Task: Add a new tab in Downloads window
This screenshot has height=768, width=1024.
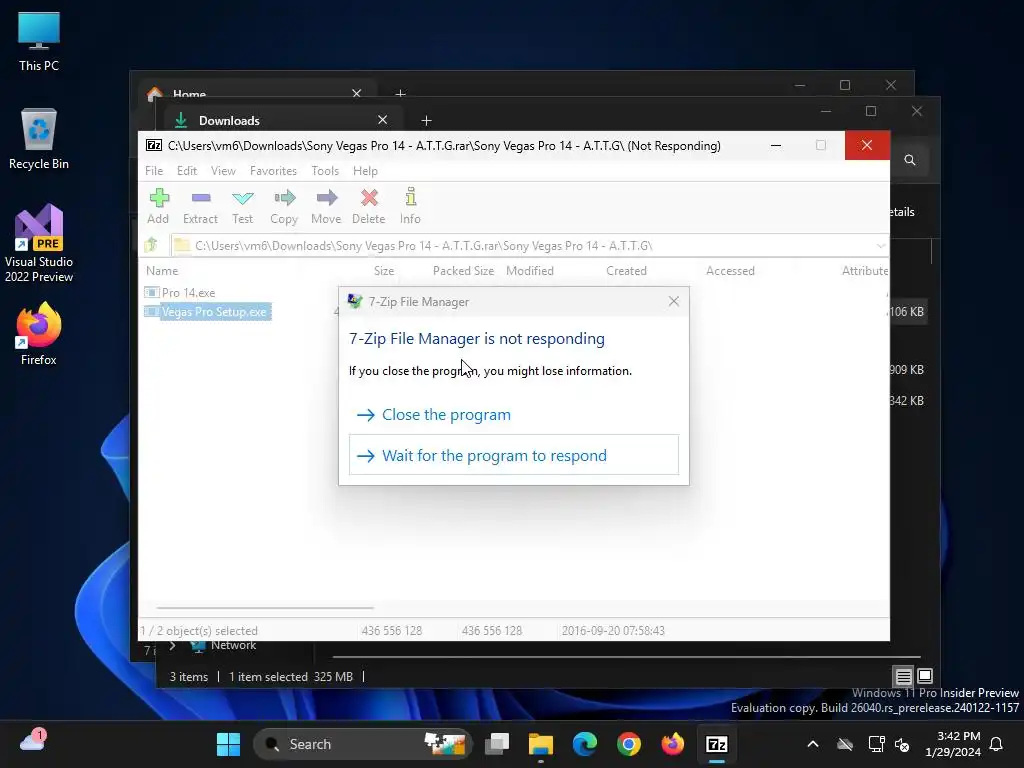Action: tap(426, 120)
